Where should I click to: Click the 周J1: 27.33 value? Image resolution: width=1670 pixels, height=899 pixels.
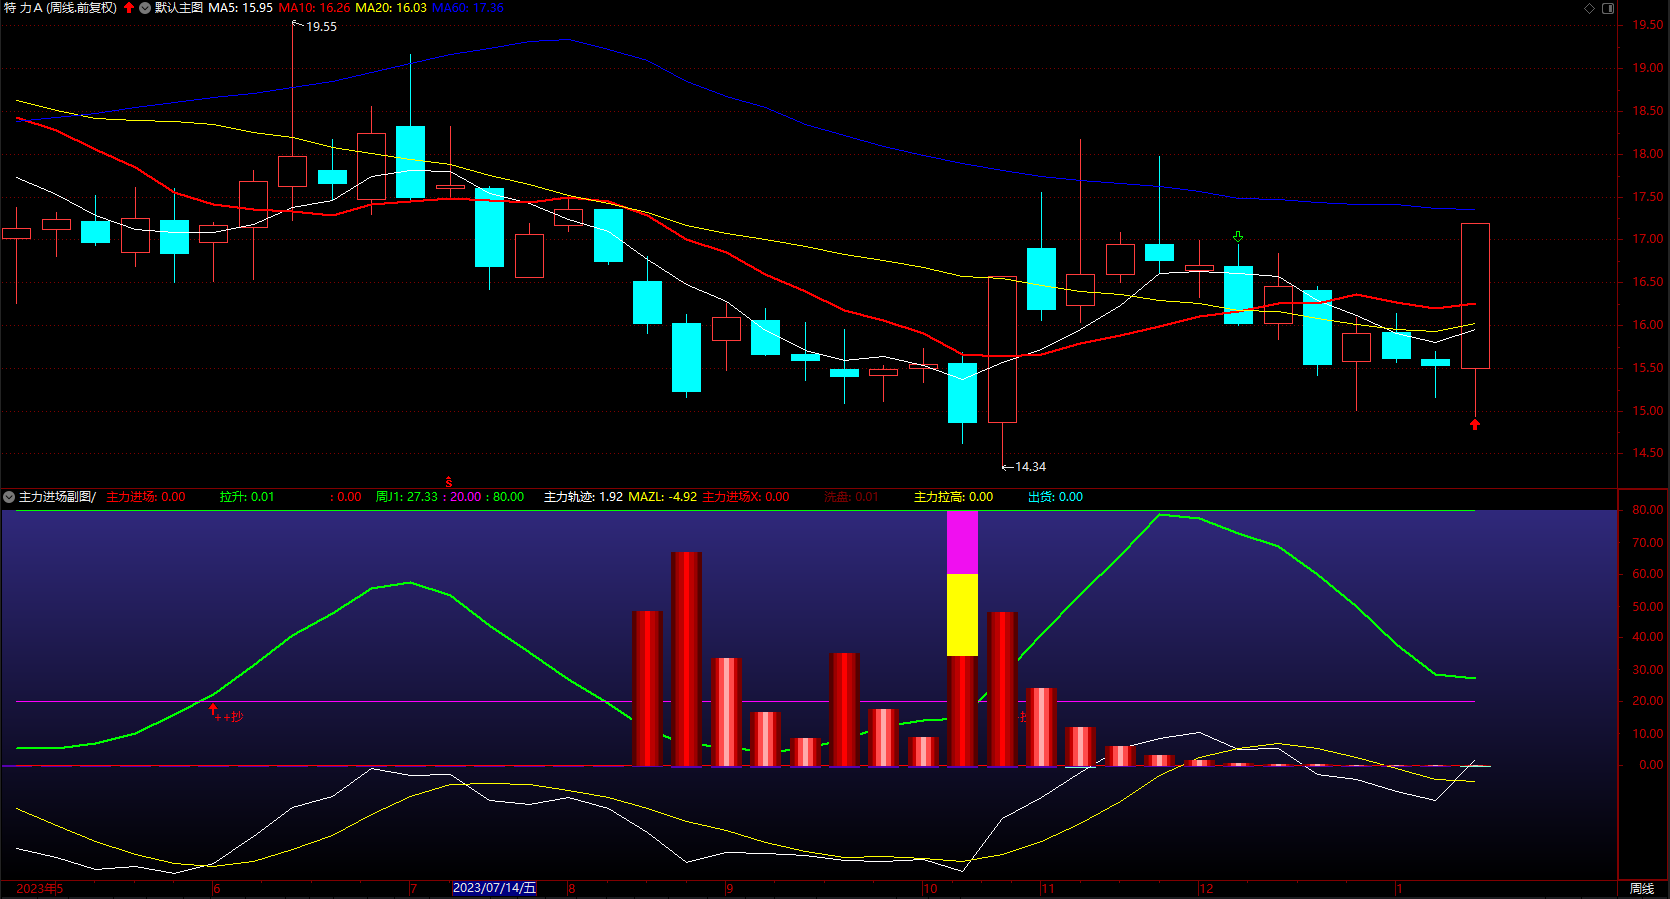click(407, 497)
